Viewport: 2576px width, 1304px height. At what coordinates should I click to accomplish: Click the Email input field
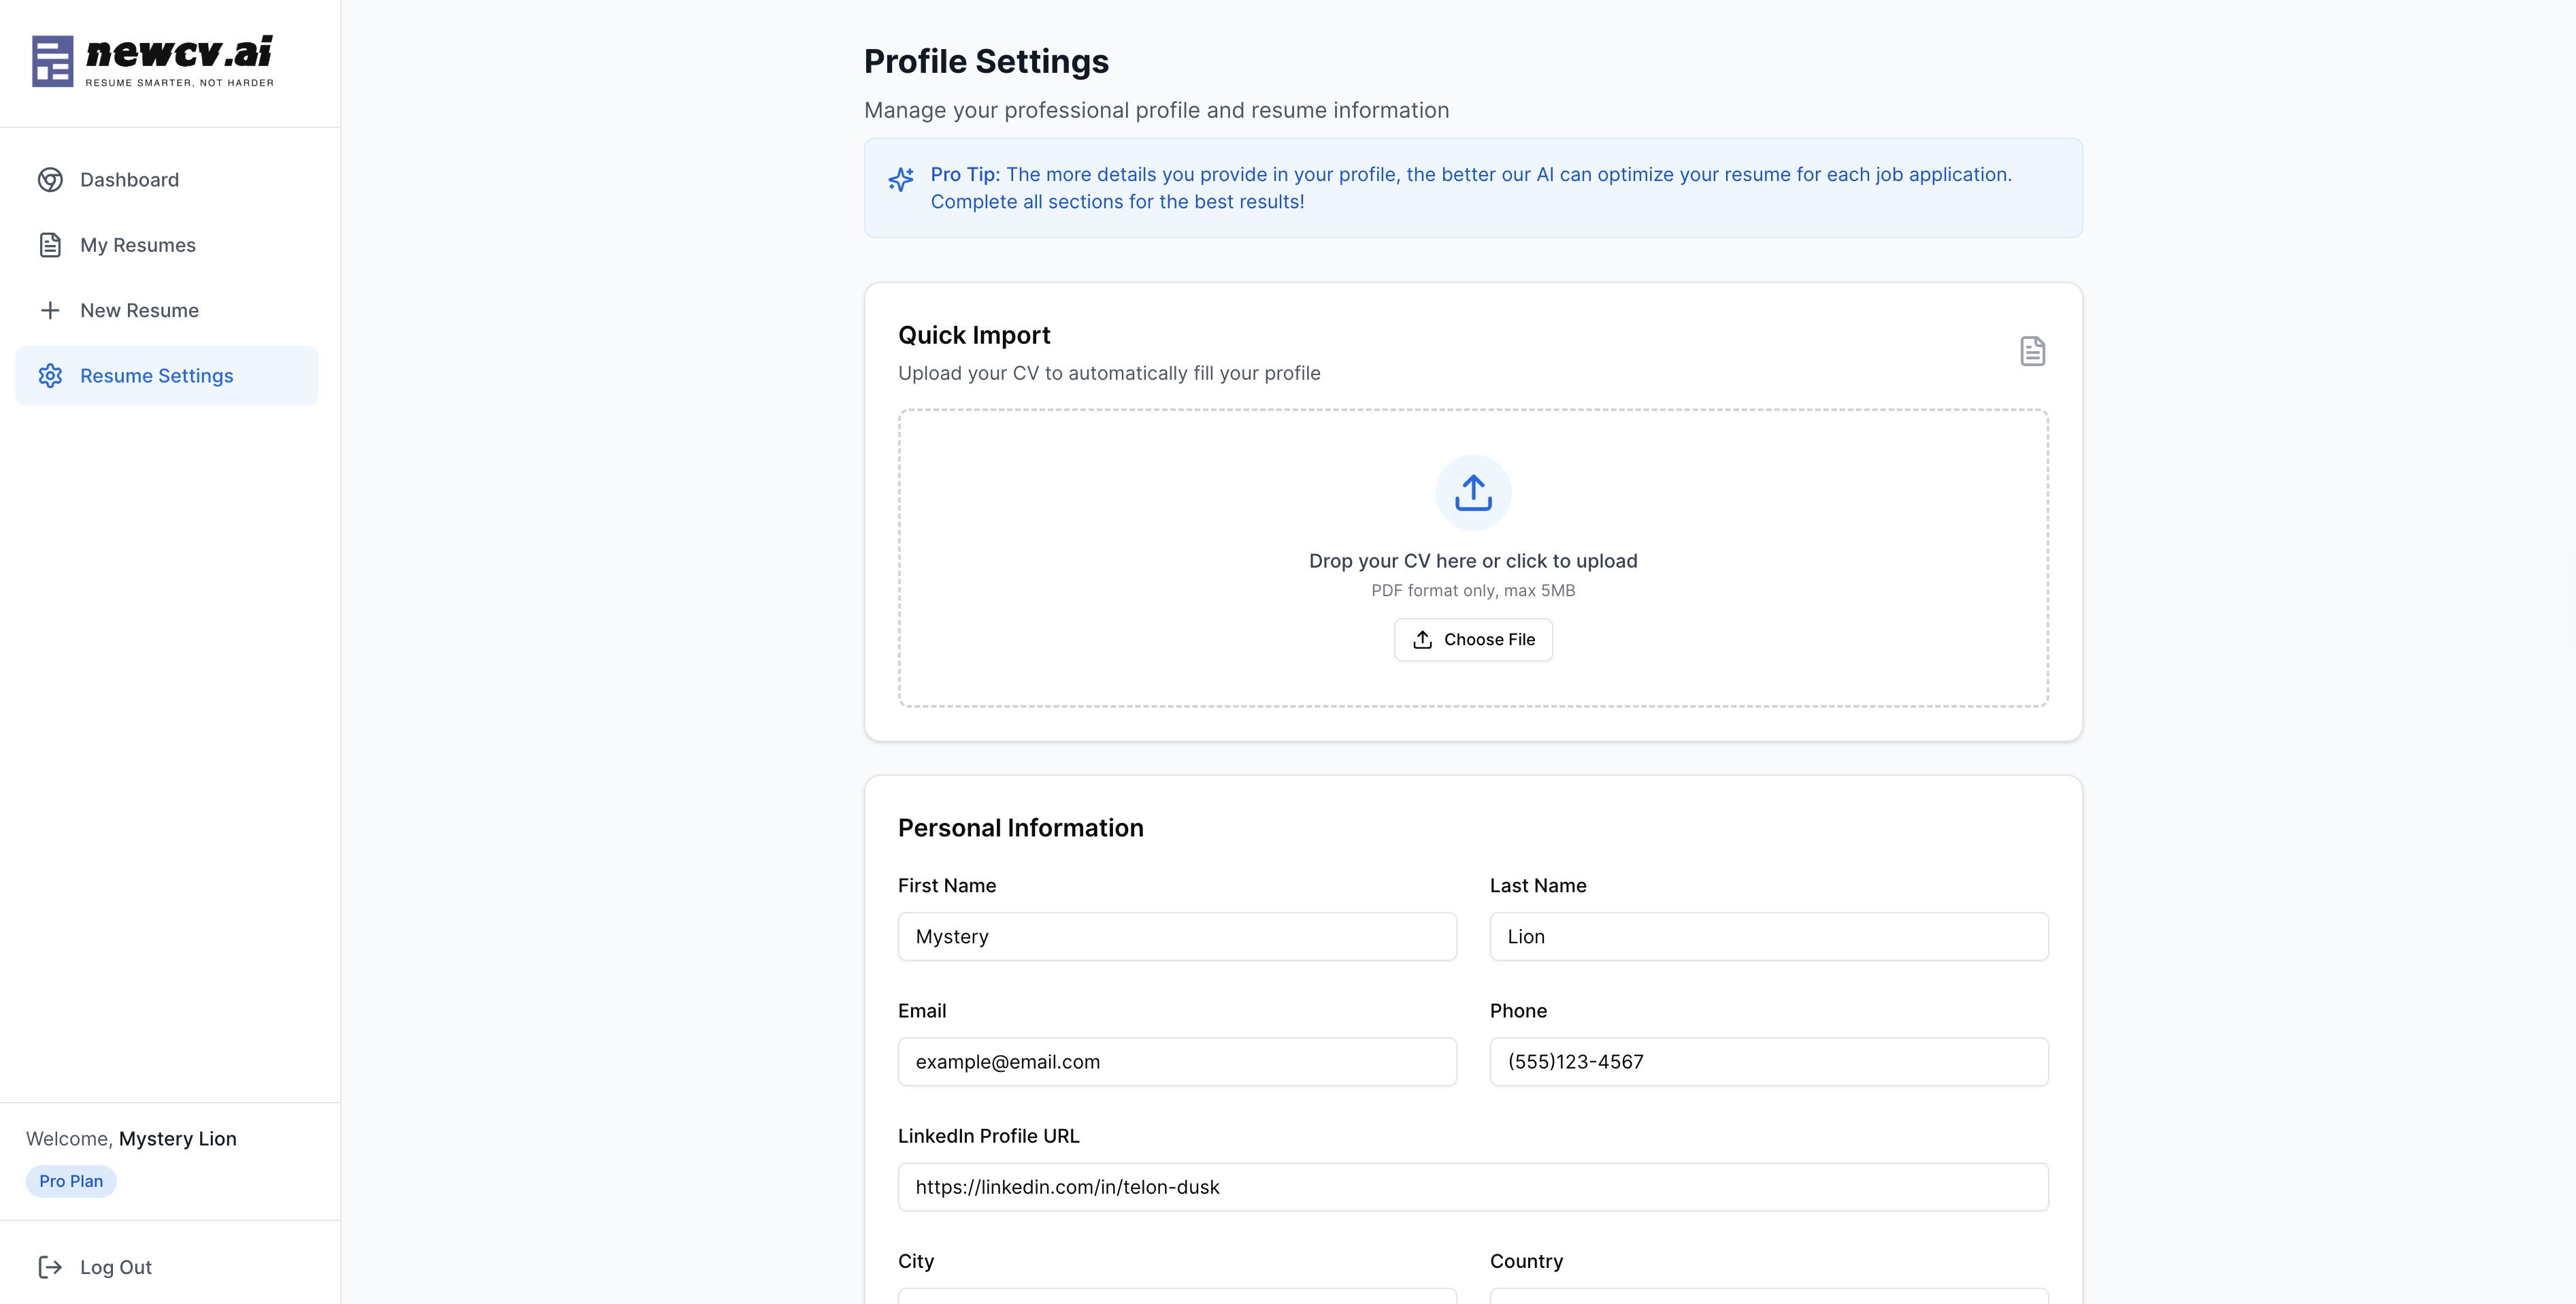click(x=1176, y=1061)
